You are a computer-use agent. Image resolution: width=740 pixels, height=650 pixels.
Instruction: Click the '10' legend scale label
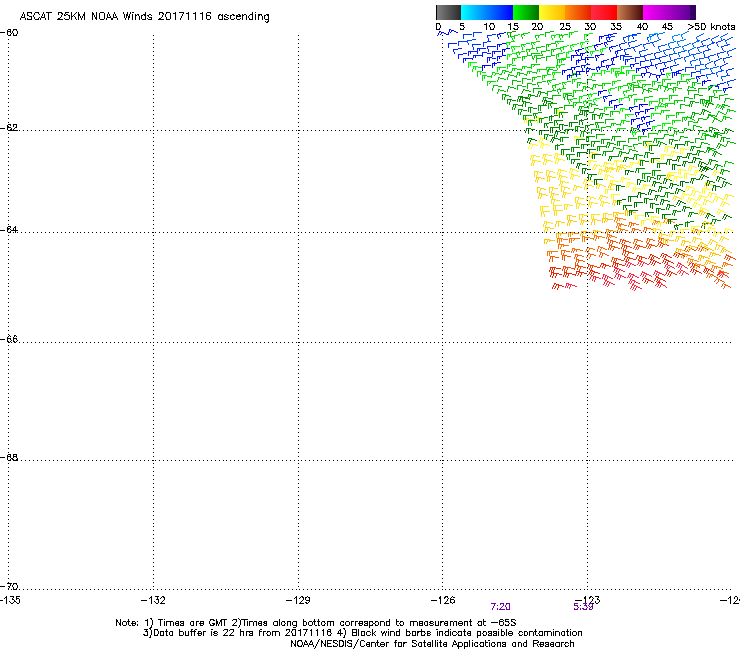489,27
